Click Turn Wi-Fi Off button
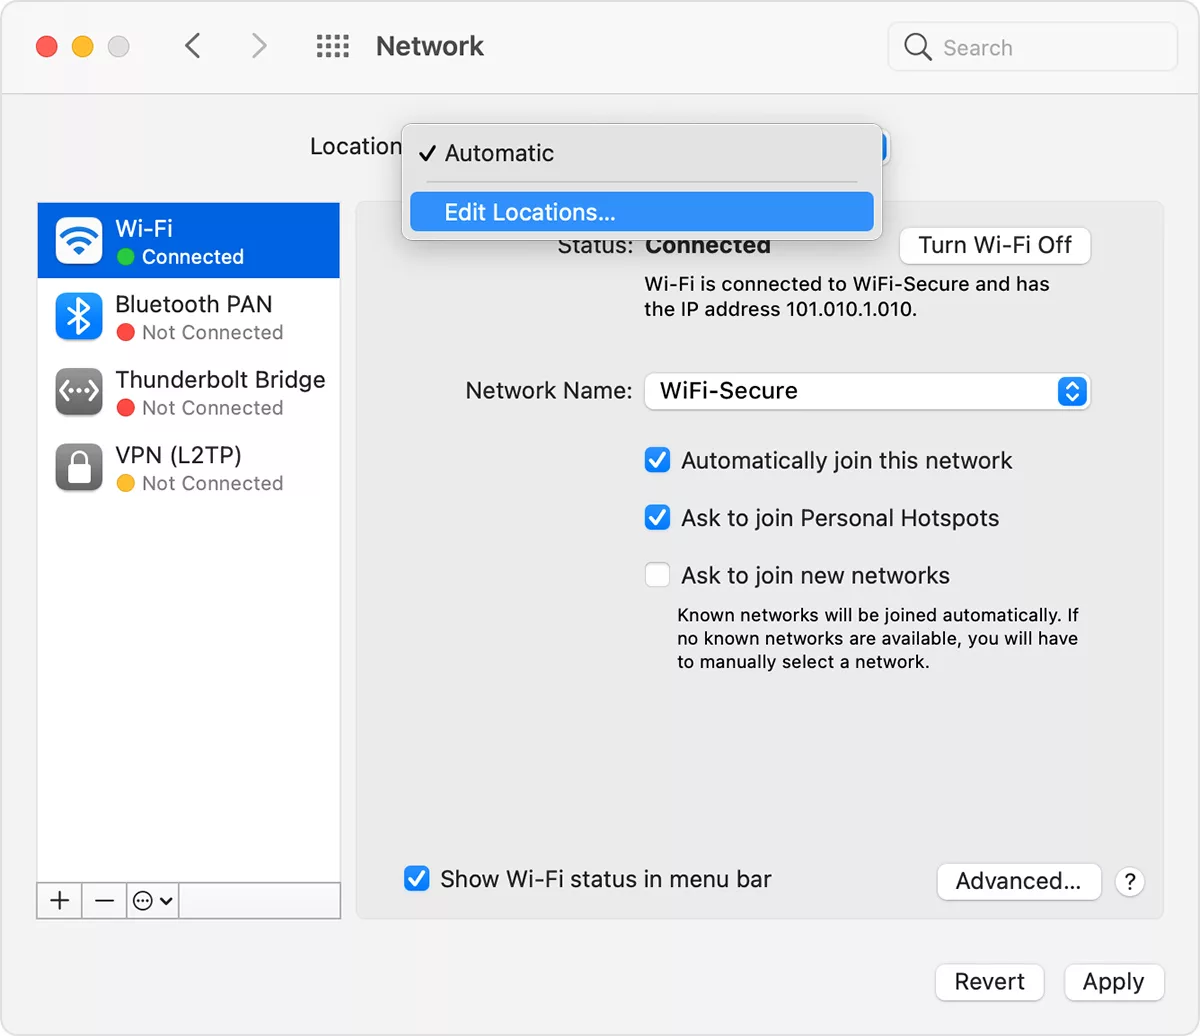The height and width of the screenshot is (1036, 1200). [993, 245]
